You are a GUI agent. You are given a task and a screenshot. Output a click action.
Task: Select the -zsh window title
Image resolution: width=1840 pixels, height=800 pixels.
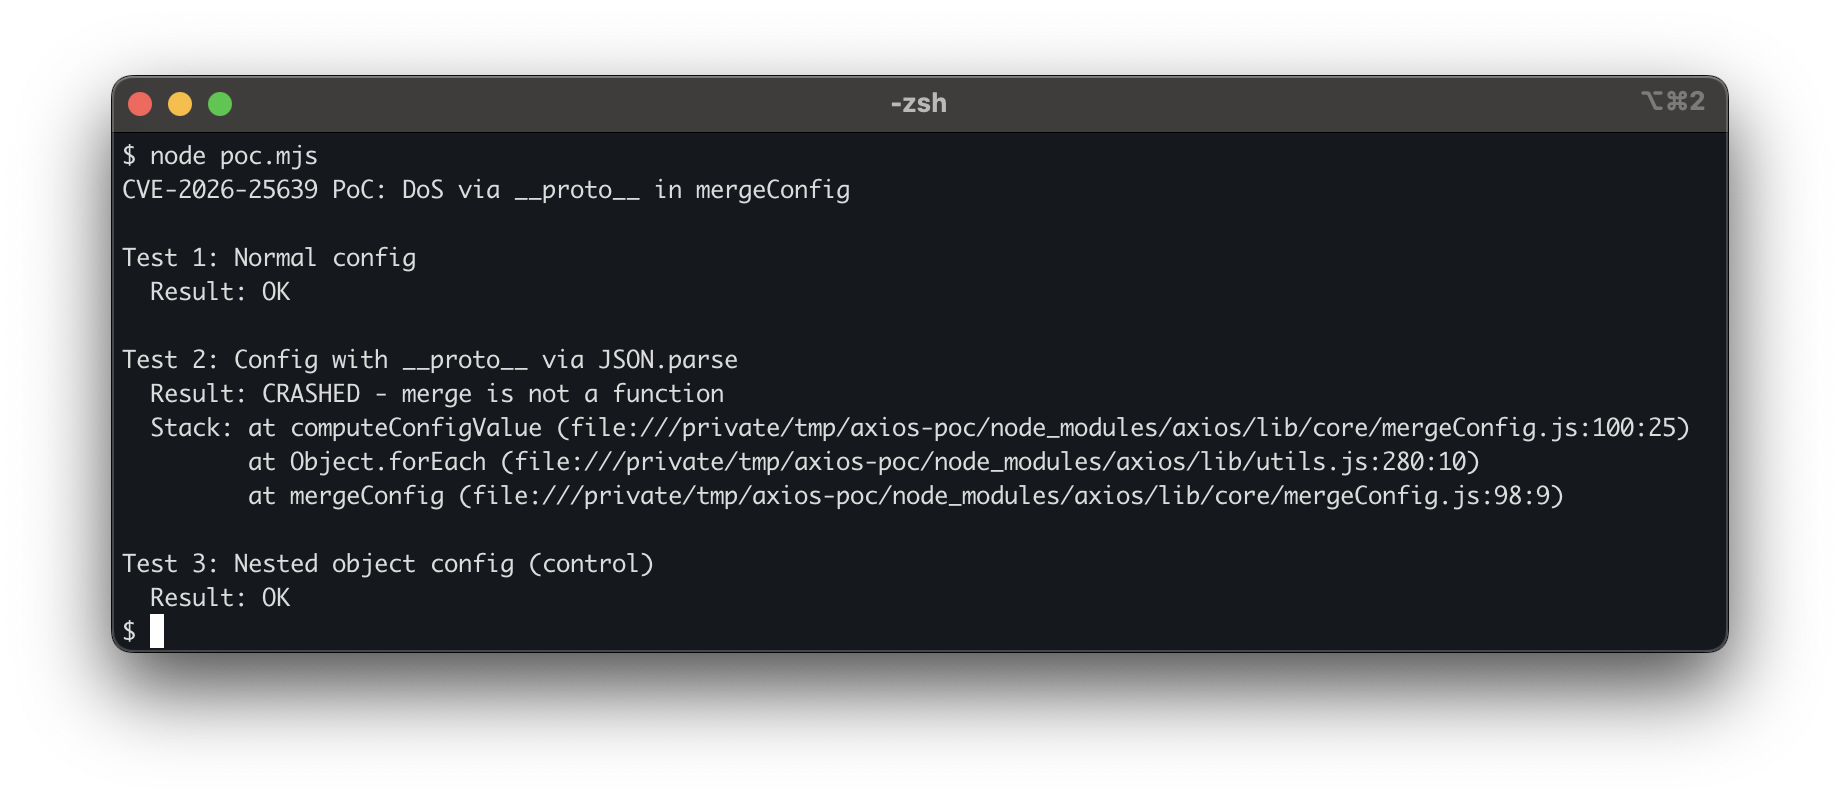[x=916, y=102]
